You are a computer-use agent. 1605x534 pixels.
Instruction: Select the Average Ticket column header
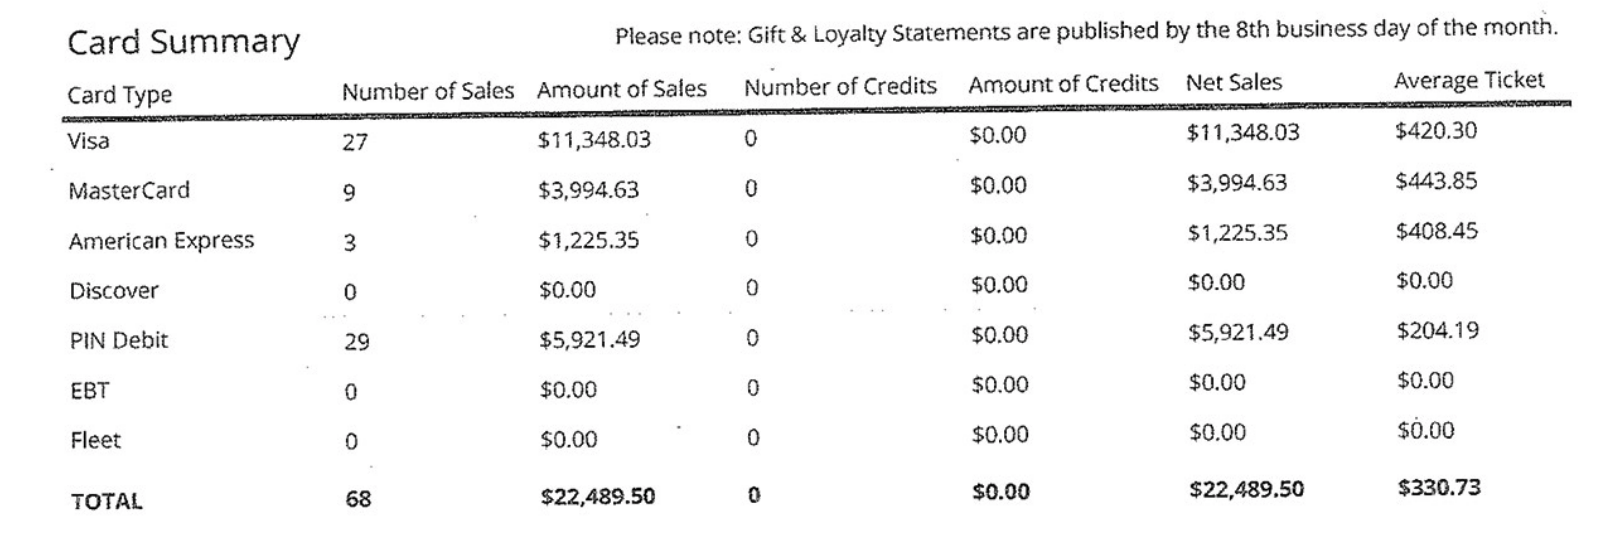coord(1468,80)
